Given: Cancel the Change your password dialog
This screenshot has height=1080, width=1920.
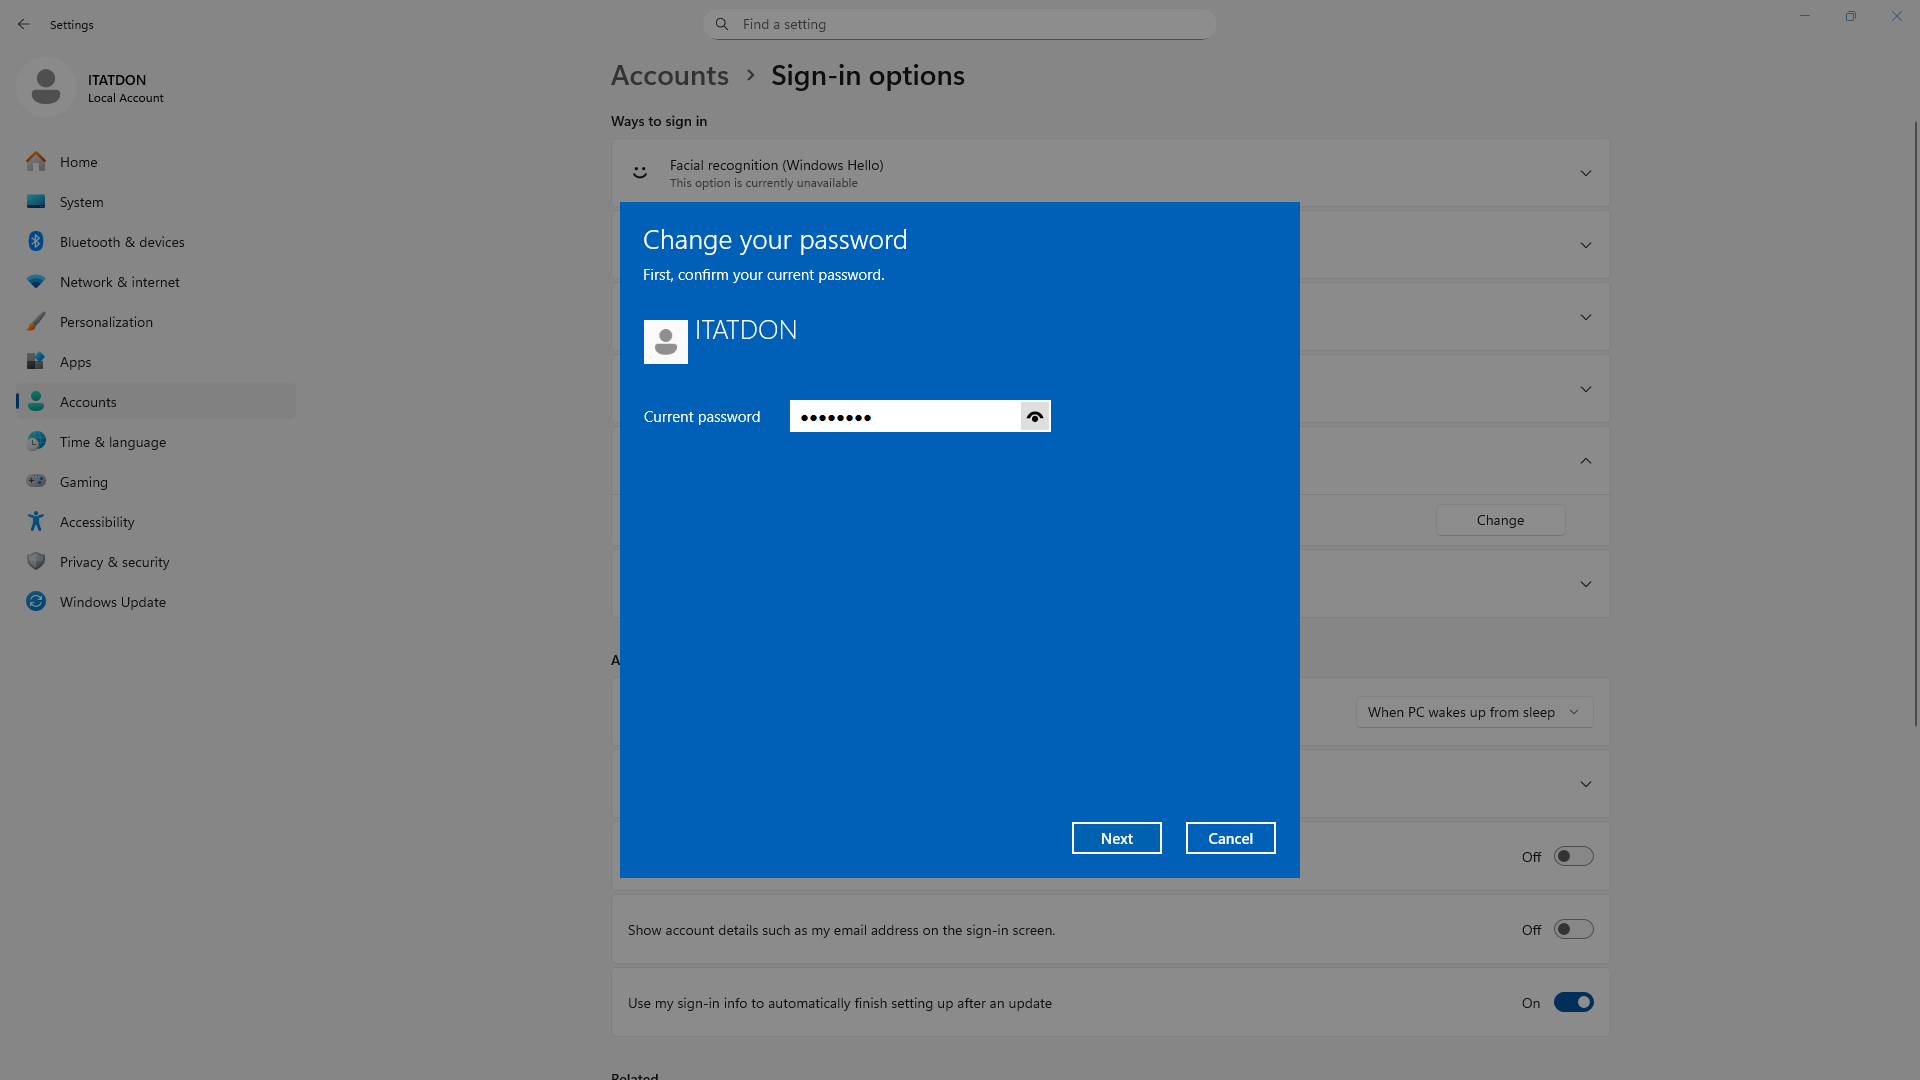Looking at the screenshot, I should point(1230,838).
